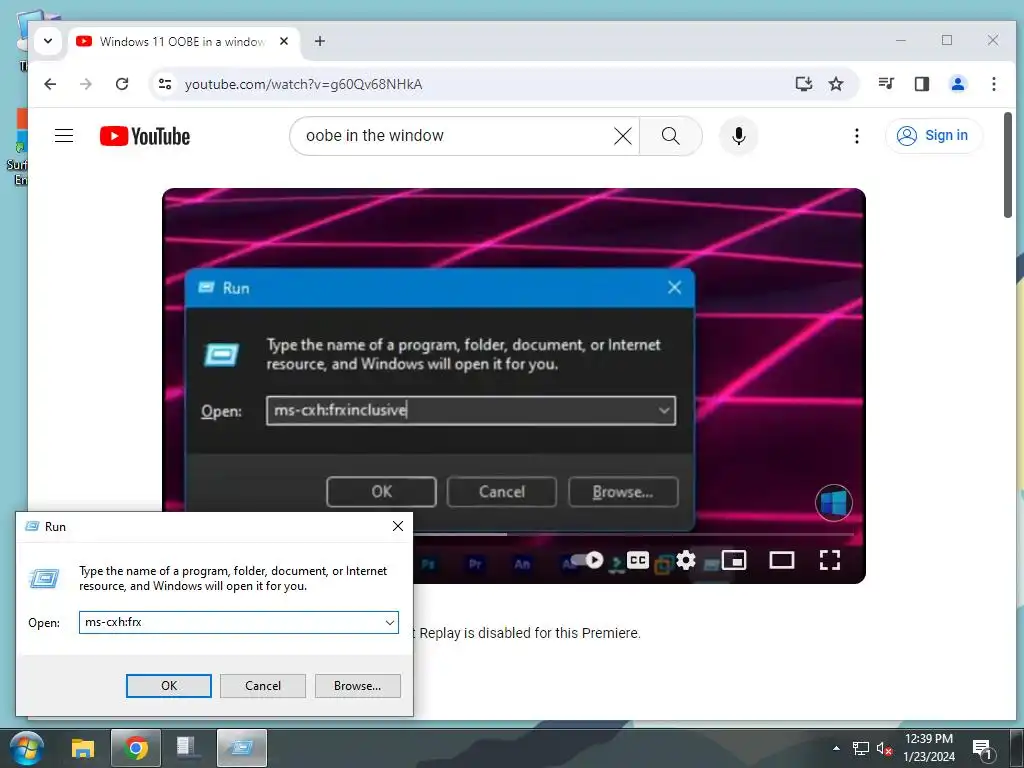Open the notification center icon
This screenshot has height=768, width=1024.
click(x=982, y=748)
